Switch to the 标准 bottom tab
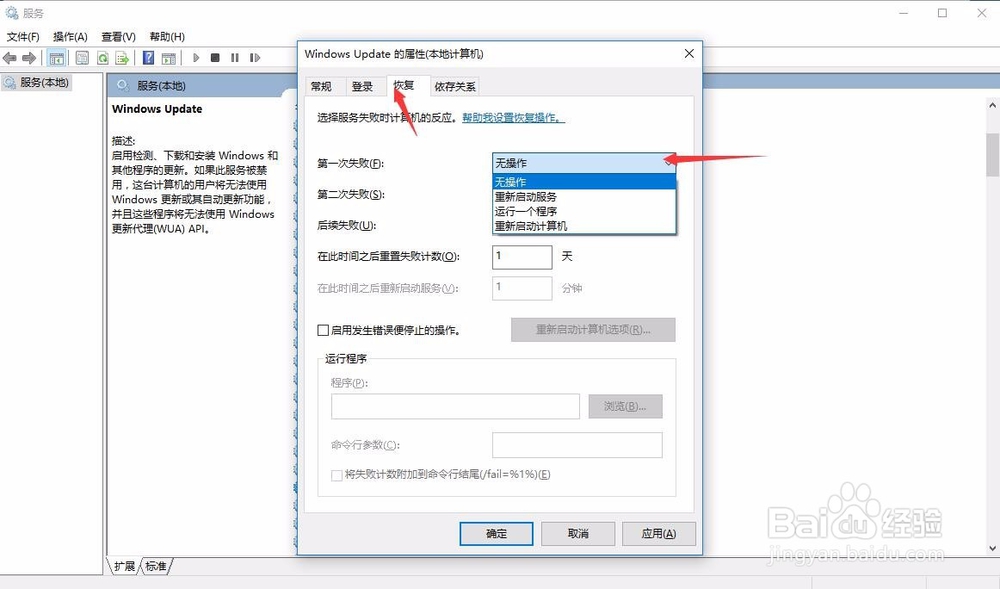 (x=156, y=565)
